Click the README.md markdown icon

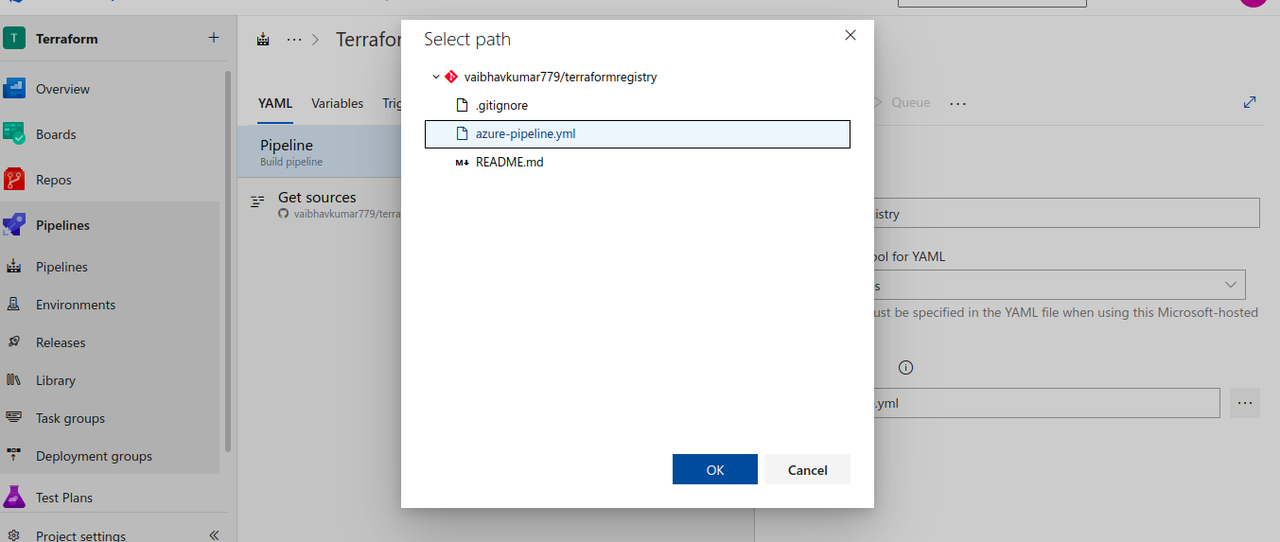click(462, 162)
